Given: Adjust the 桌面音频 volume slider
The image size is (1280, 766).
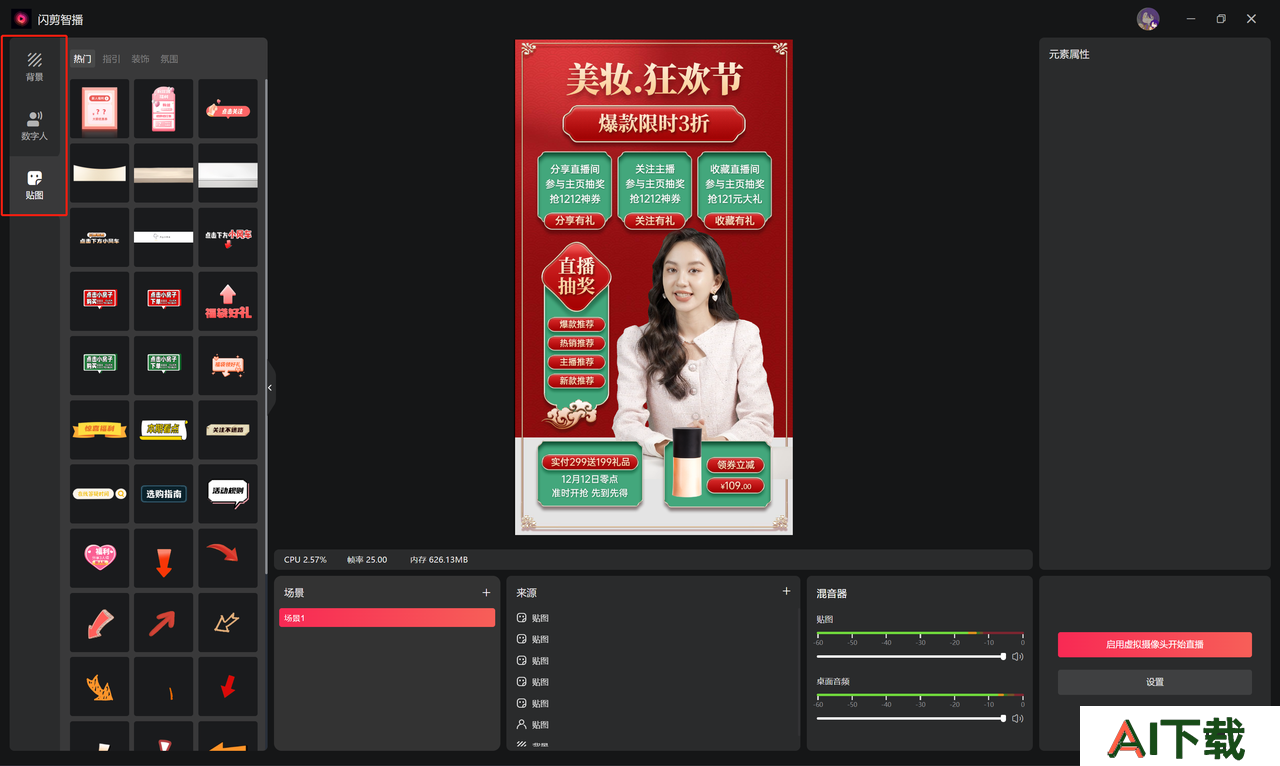Looking at the screenshot, I should point(910,719).
